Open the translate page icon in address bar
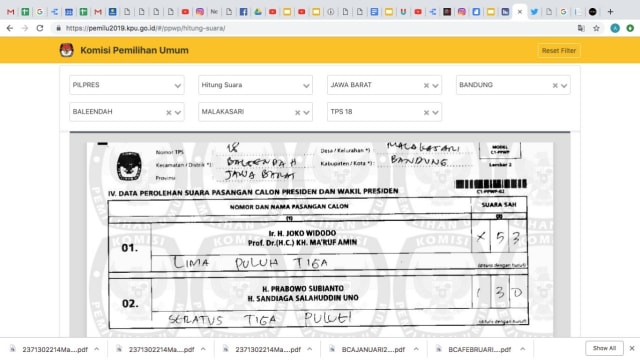Viewport: 640px width, 360px height. (x=581, y=28)
